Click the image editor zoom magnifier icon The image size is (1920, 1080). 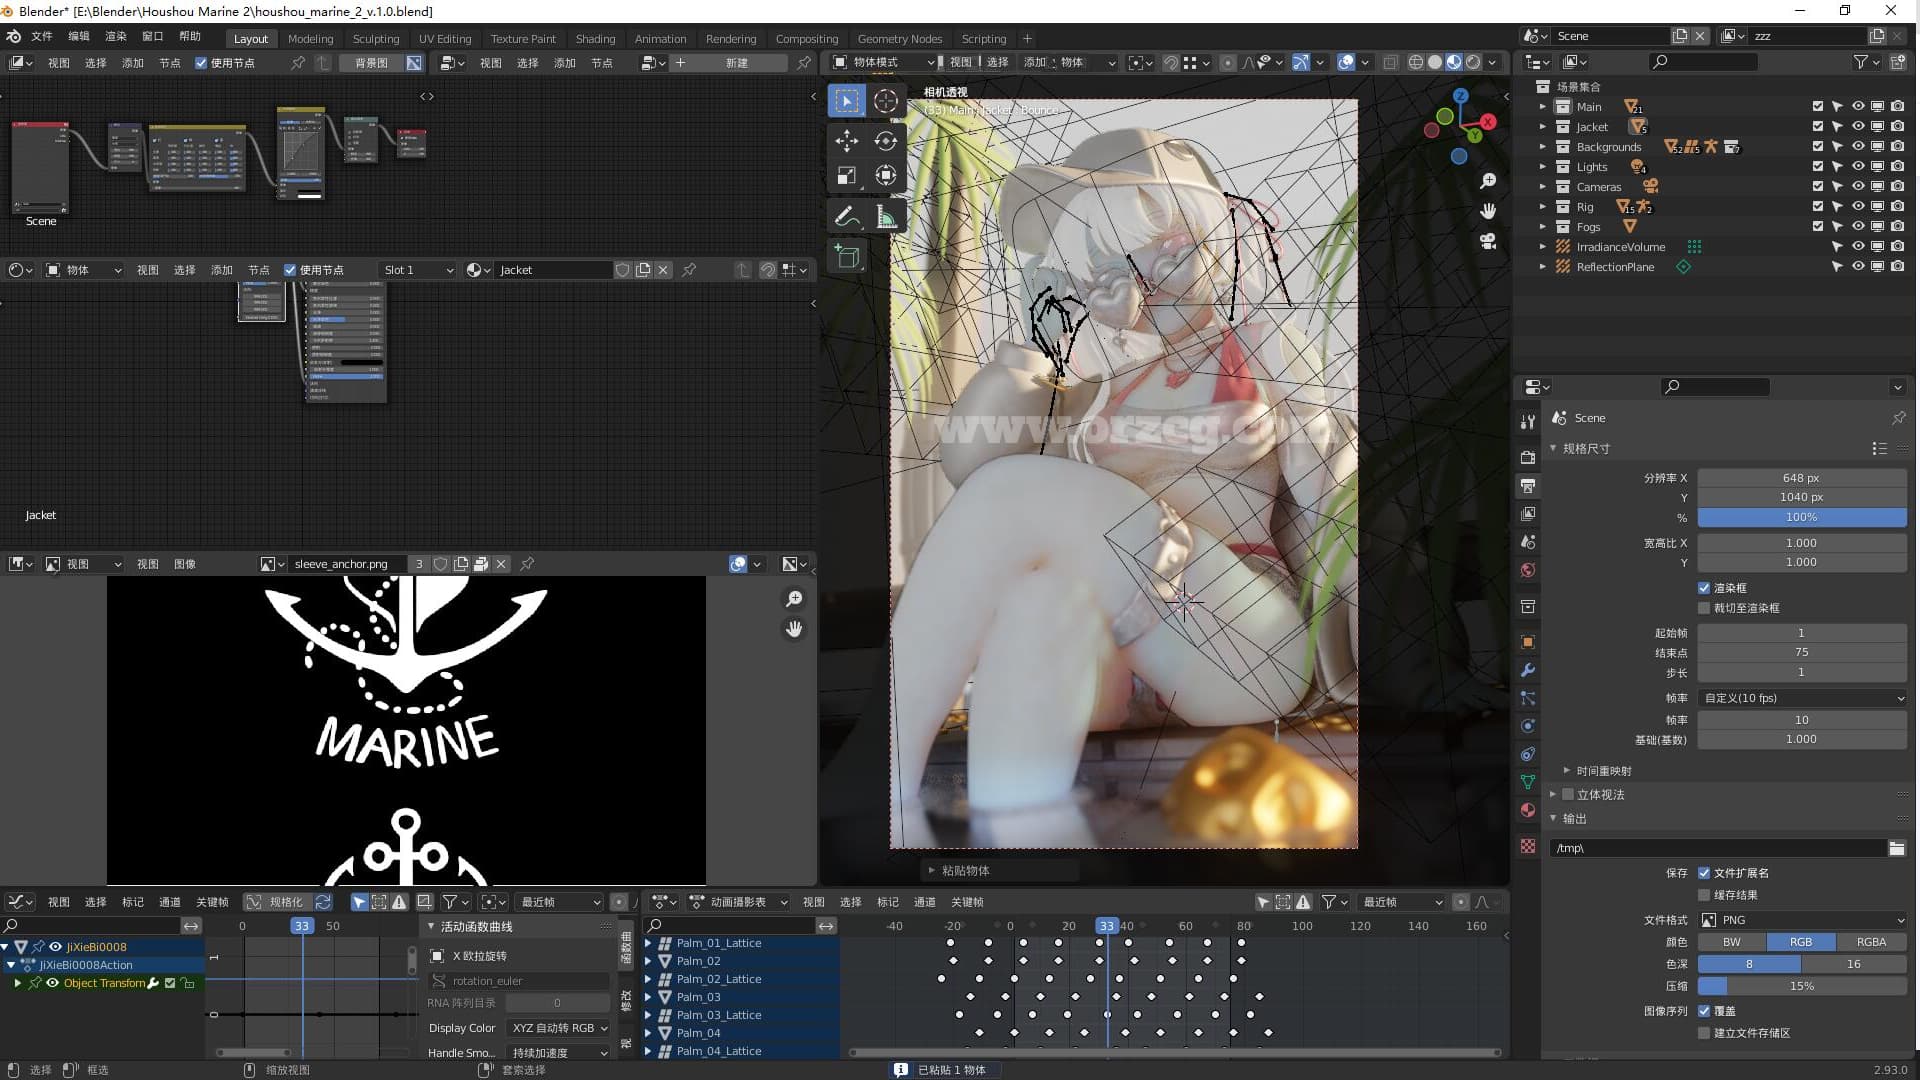coord(794,598)
